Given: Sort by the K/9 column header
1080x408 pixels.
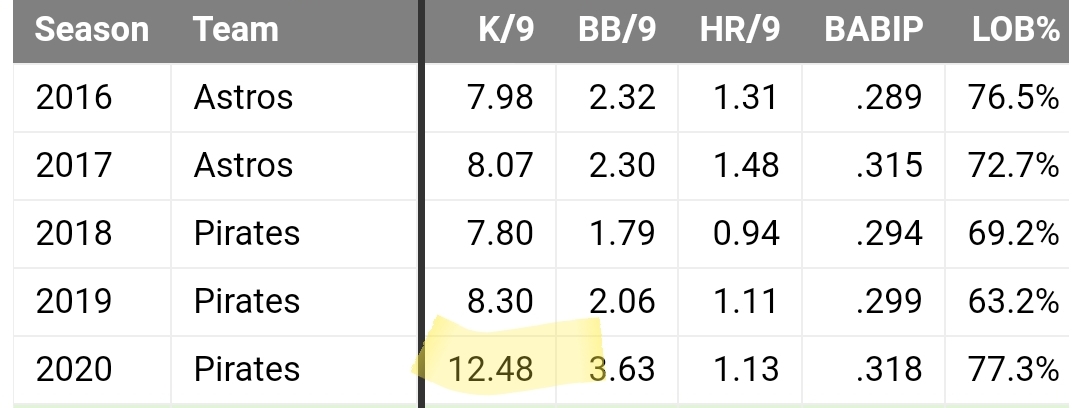Looking at the screenshot, I should tap(505, 30).
